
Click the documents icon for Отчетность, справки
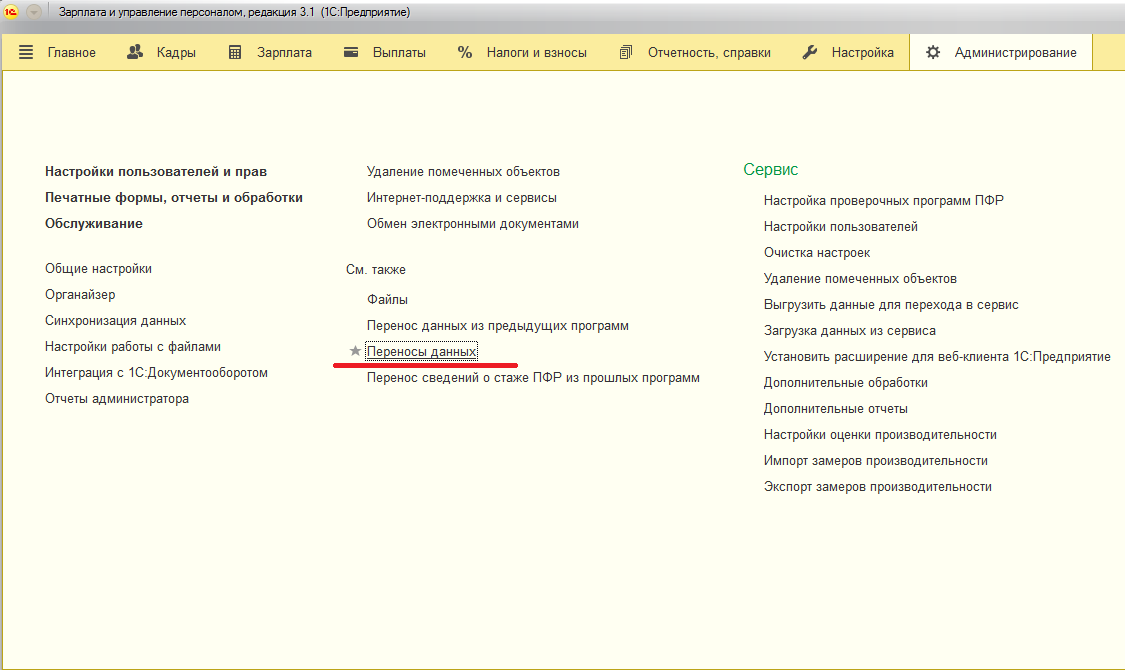(626, 52)
